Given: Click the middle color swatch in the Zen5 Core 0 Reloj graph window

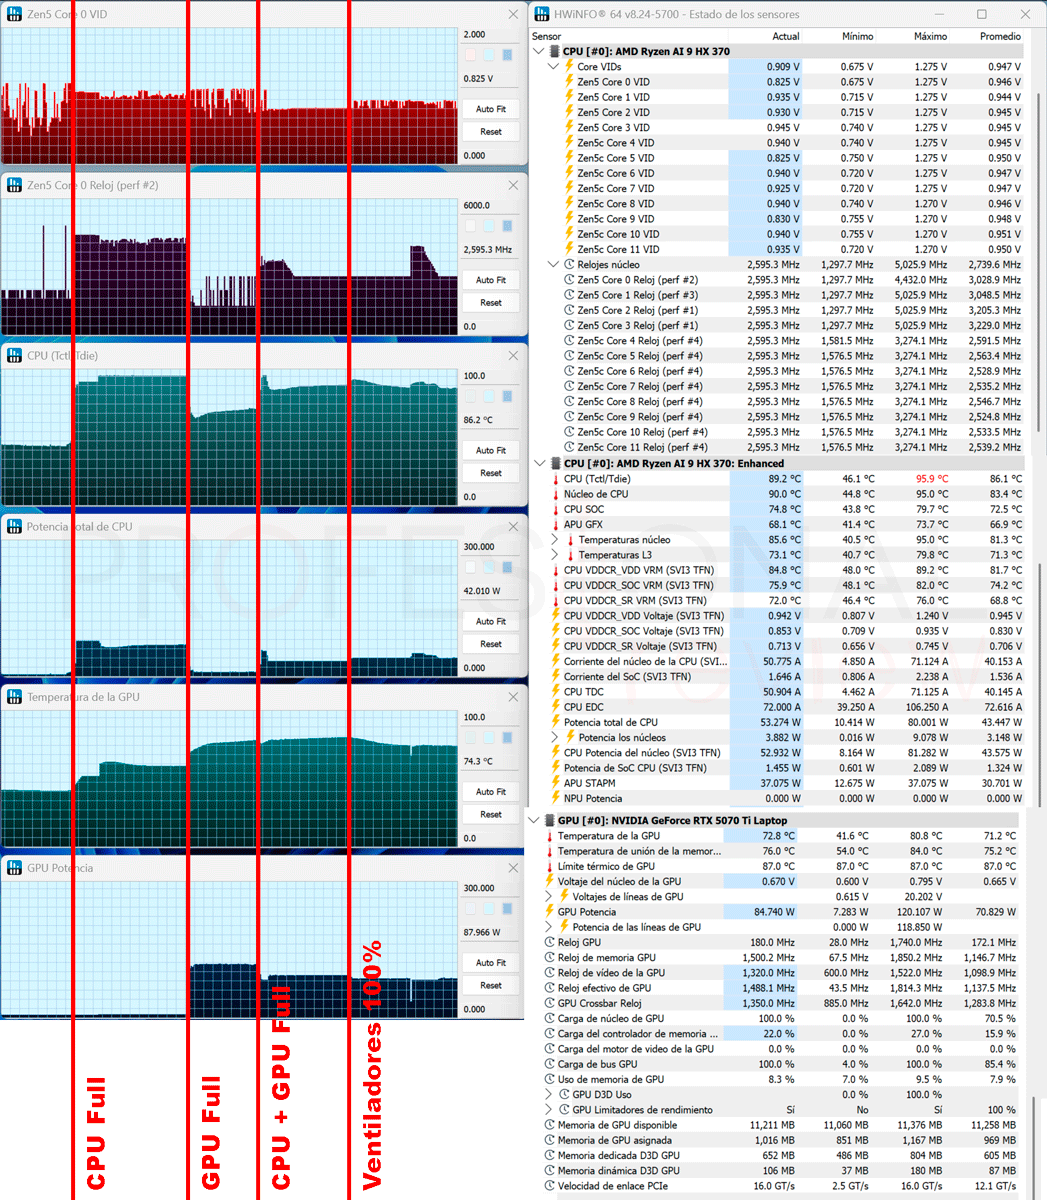Looking at the screenshot, I should pyautogui.click(x=489, y=227).
